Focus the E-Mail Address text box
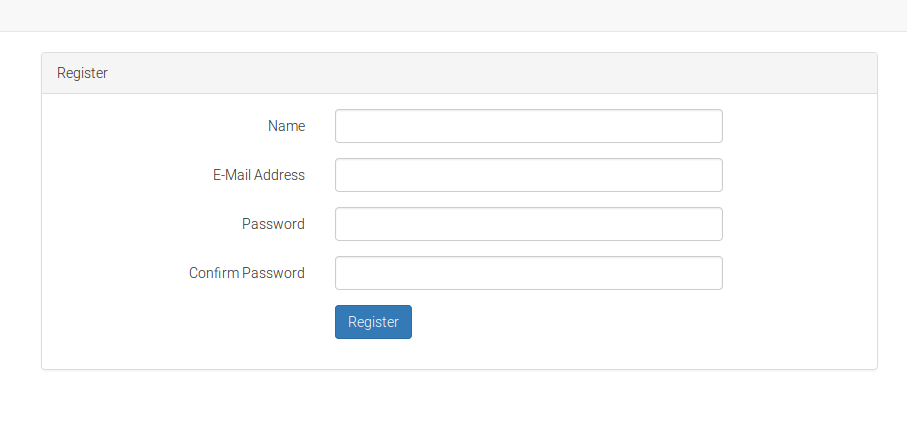 (528, 175)
